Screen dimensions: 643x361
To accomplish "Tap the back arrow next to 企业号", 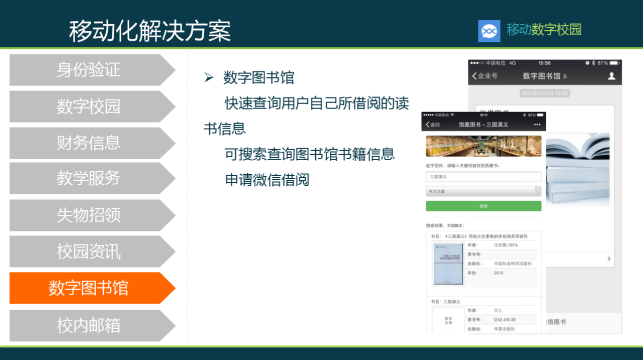I will coord(474,76).
